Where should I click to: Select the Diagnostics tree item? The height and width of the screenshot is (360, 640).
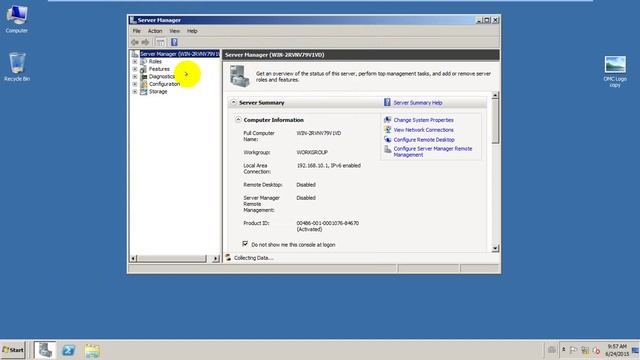pos(162,77)
